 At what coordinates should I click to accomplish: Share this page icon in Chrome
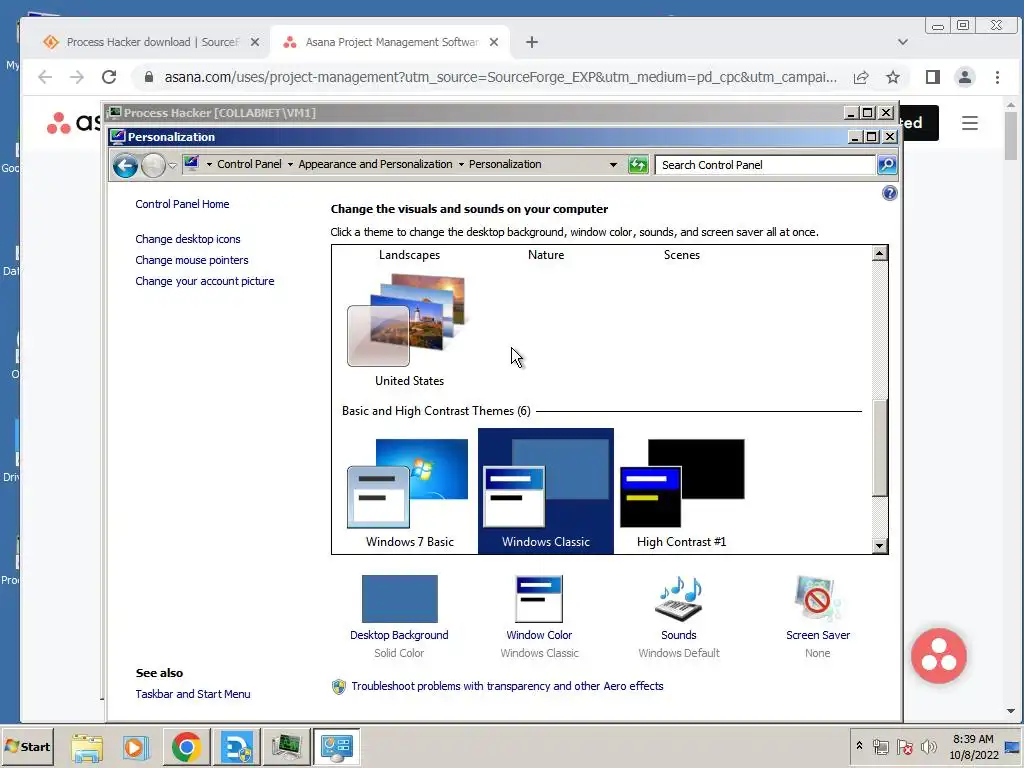861,77
